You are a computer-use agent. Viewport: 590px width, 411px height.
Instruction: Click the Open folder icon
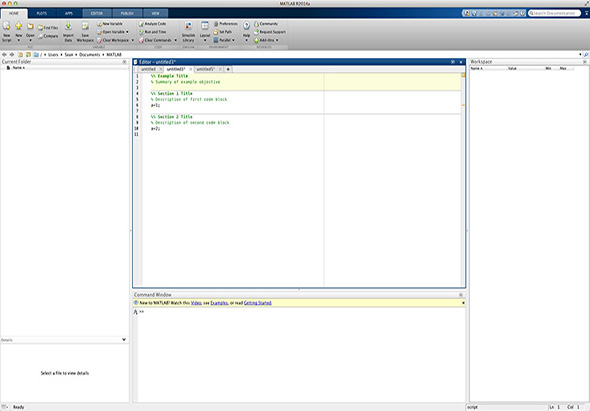tap(30, 26)
